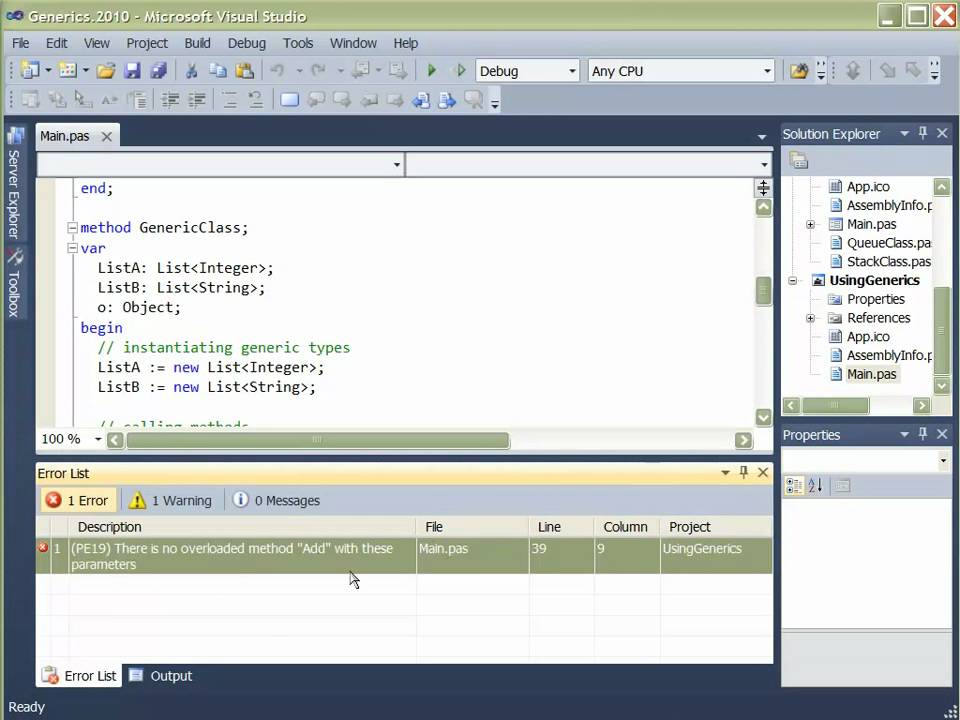Open the Server Explorer side tab
Viewport: 960px width, 720px height.
pyautogui.click(x=15, y=183)
